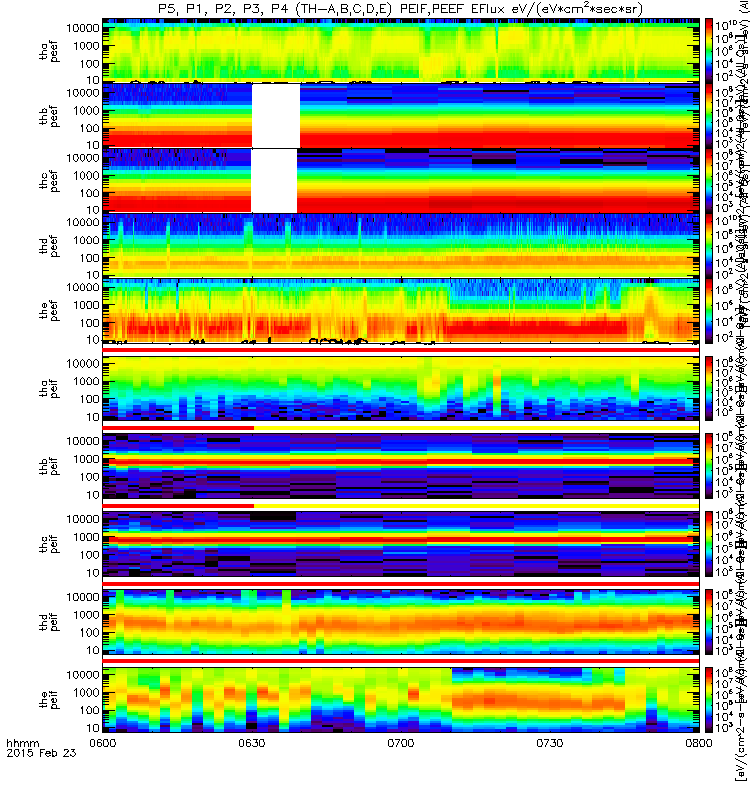Click the color bar beside thc peif panel

709,544
